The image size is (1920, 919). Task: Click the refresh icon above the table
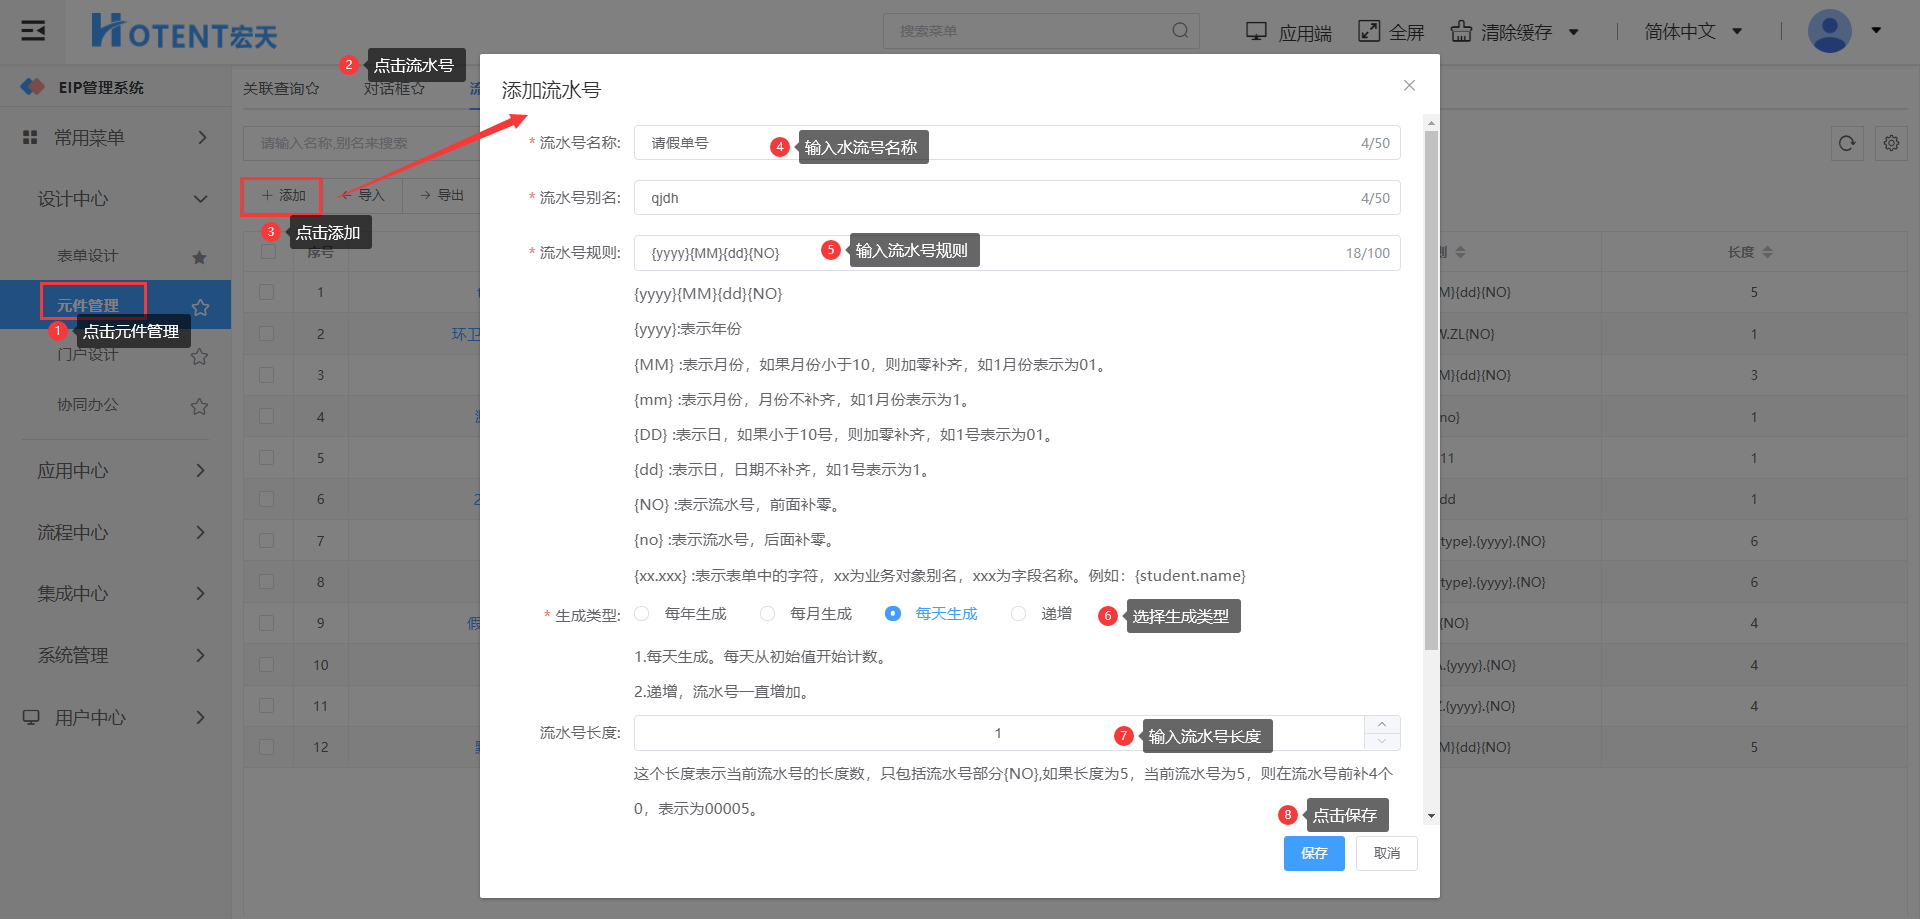point(1846,143)
